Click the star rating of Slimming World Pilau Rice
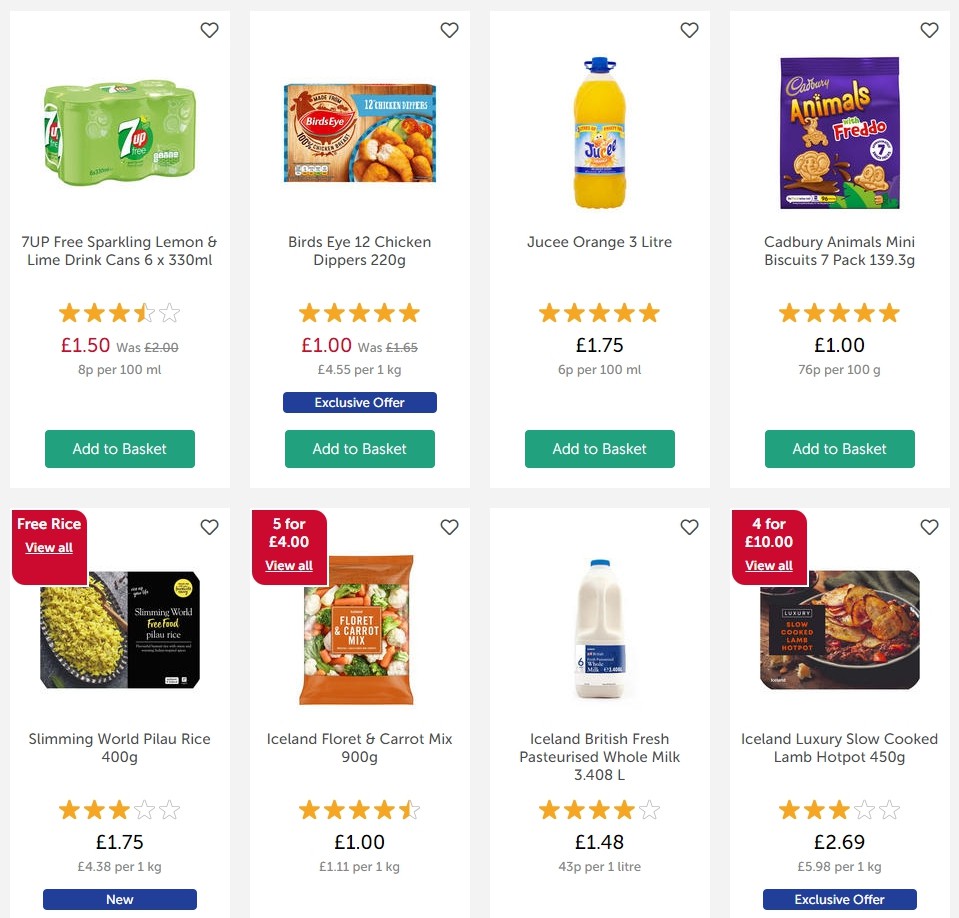959x918 pixels. point(119,809)
